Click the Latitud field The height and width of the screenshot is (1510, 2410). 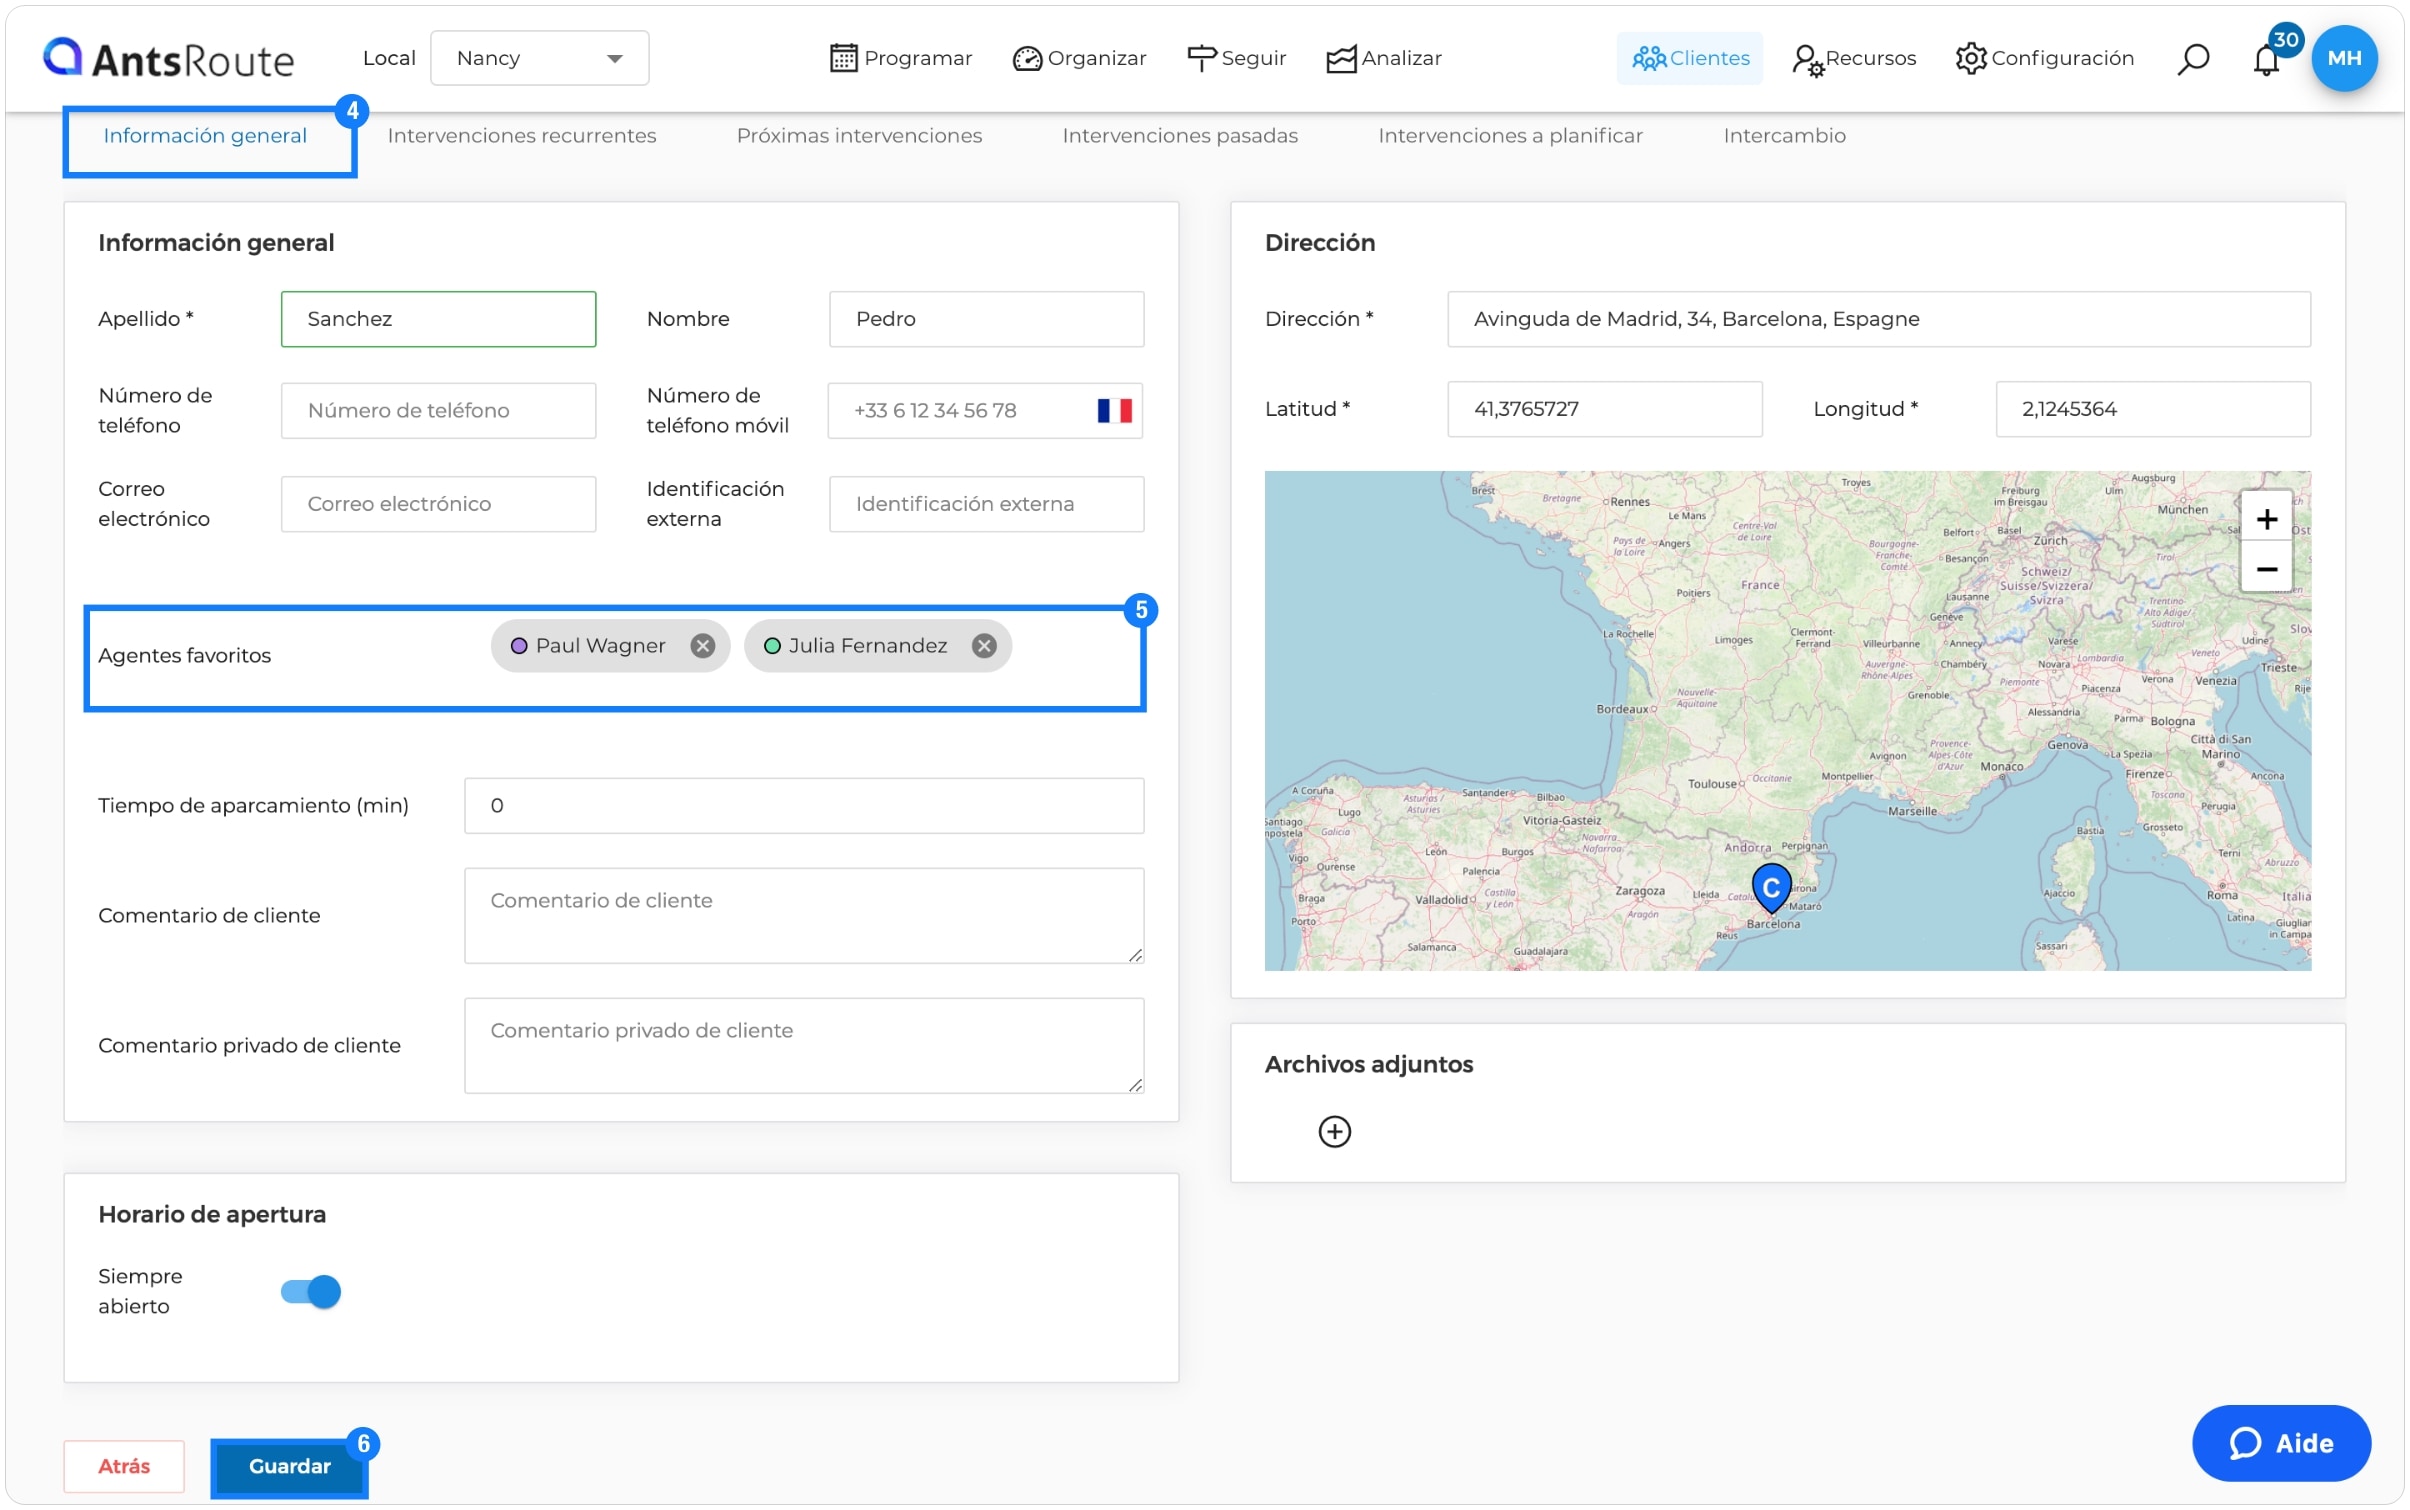(1604, 409)
